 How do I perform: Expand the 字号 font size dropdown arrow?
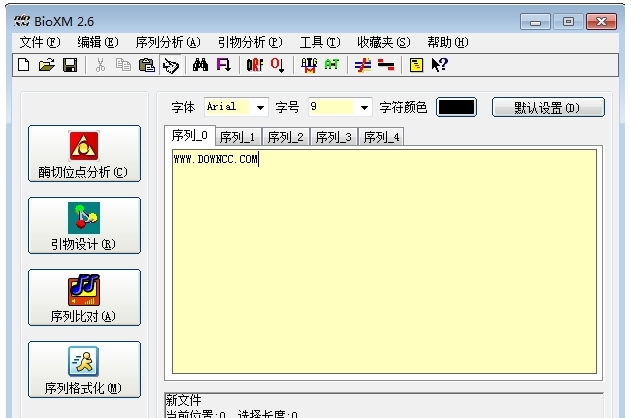364,107
